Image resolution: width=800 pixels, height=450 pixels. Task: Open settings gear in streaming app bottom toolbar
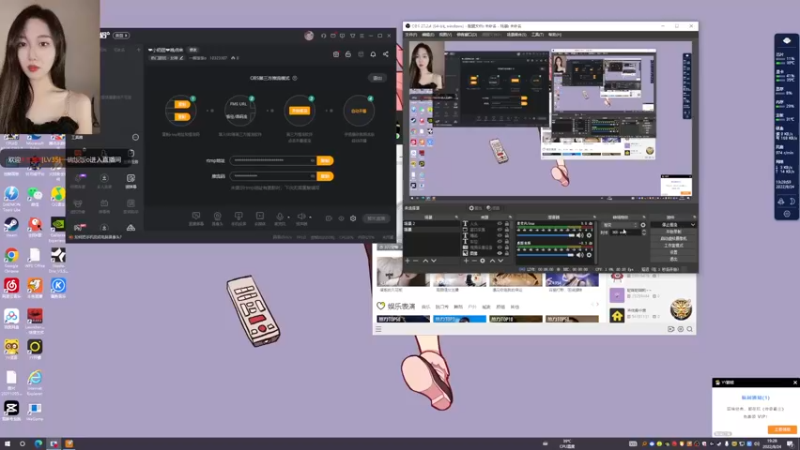pos(353,218)
